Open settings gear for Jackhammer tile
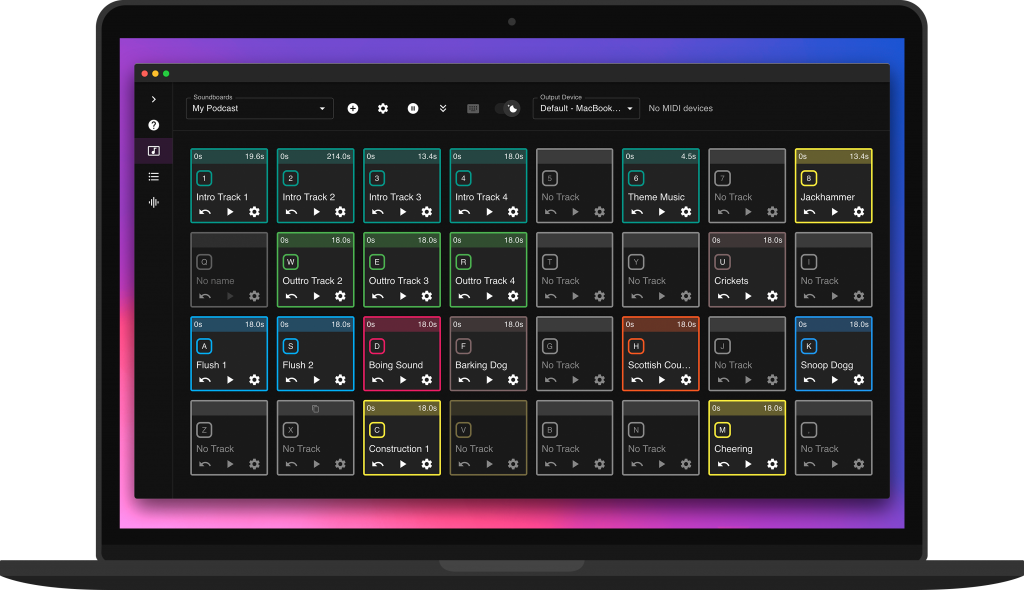This screenshot has width=1024, height=590. [x=858, y=212]
